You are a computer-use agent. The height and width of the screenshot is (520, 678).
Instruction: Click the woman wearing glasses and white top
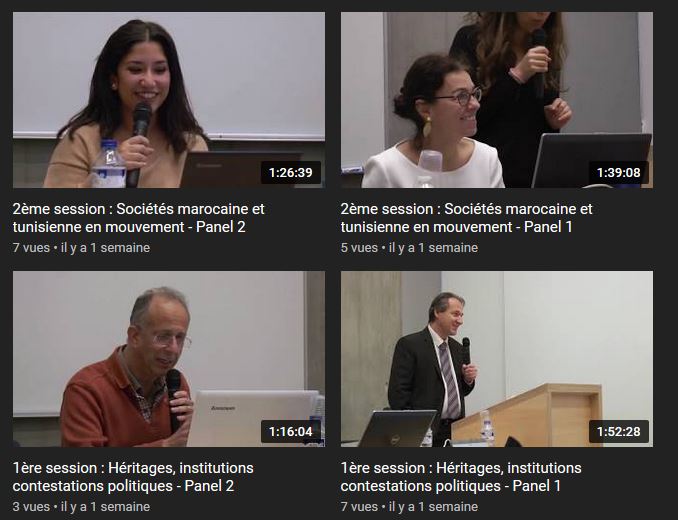pos(432,125)
